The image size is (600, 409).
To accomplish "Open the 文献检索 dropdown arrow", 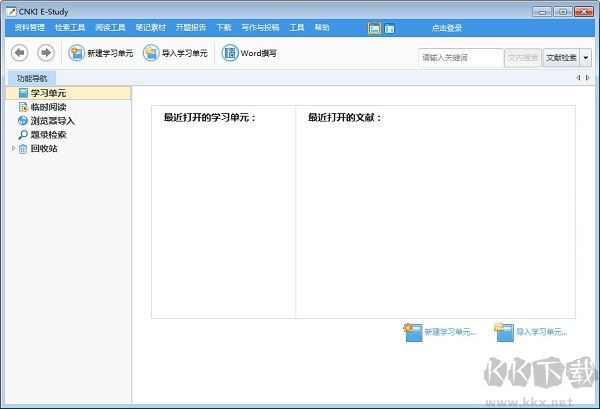I will [585, 58].
